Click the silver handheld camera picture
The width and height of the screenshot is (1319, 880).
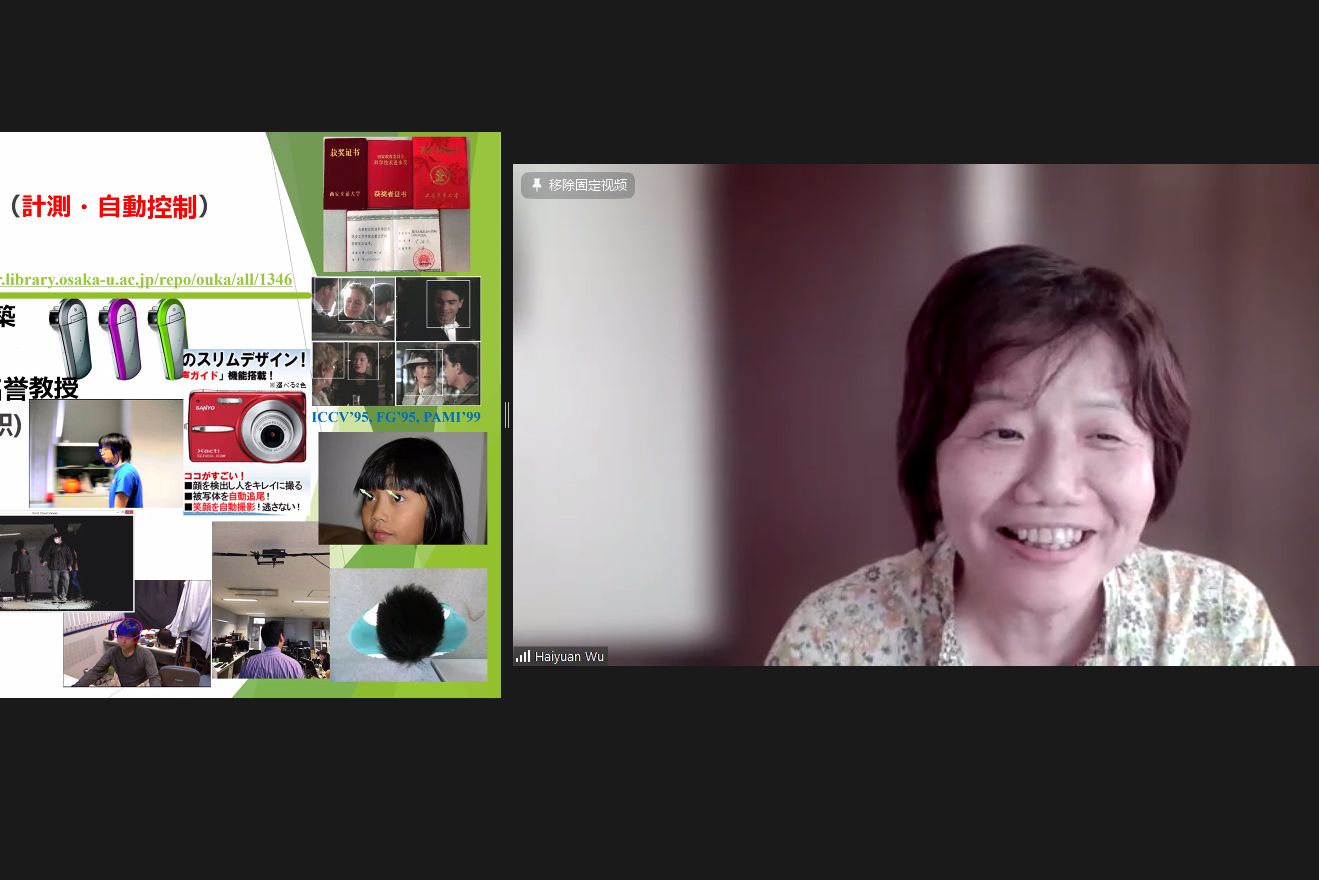tap(70, 338)
